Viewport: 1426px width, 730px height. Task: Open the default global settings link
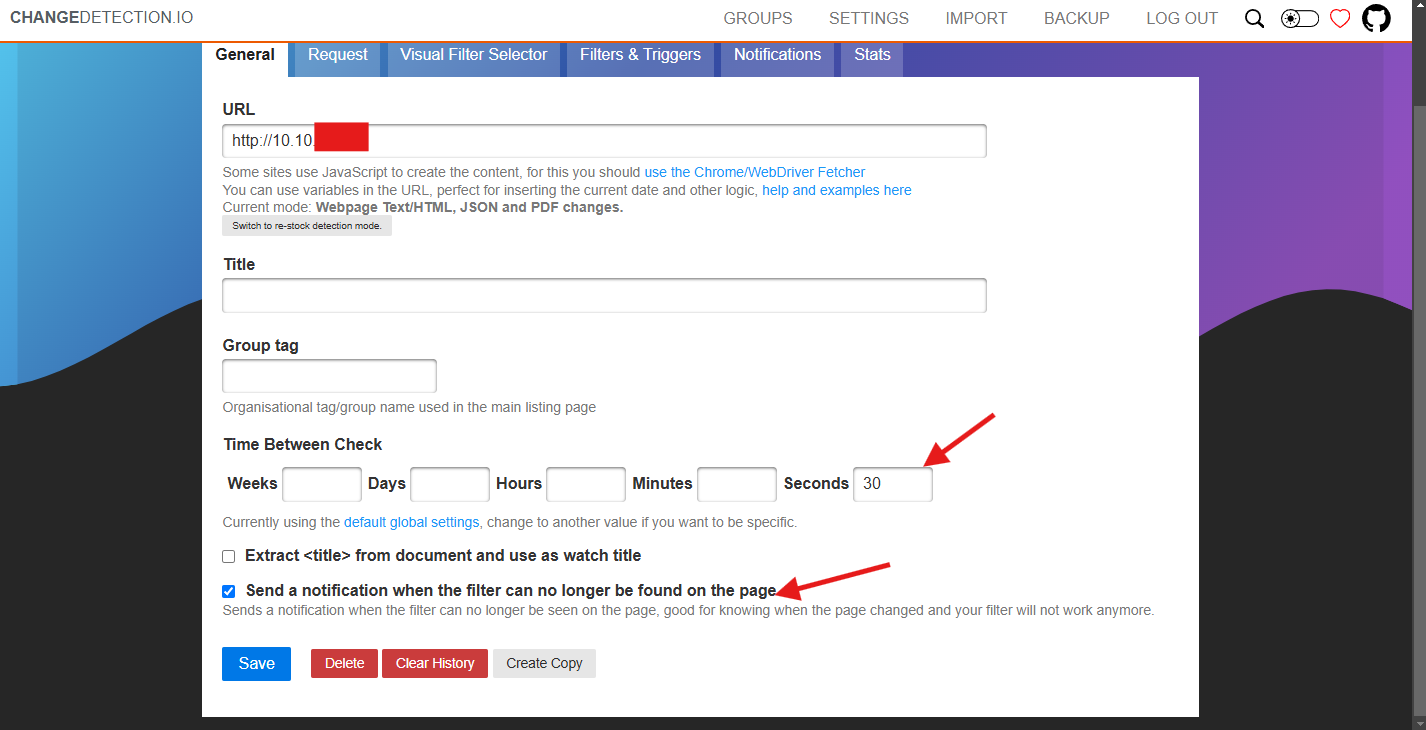(410, 521)
